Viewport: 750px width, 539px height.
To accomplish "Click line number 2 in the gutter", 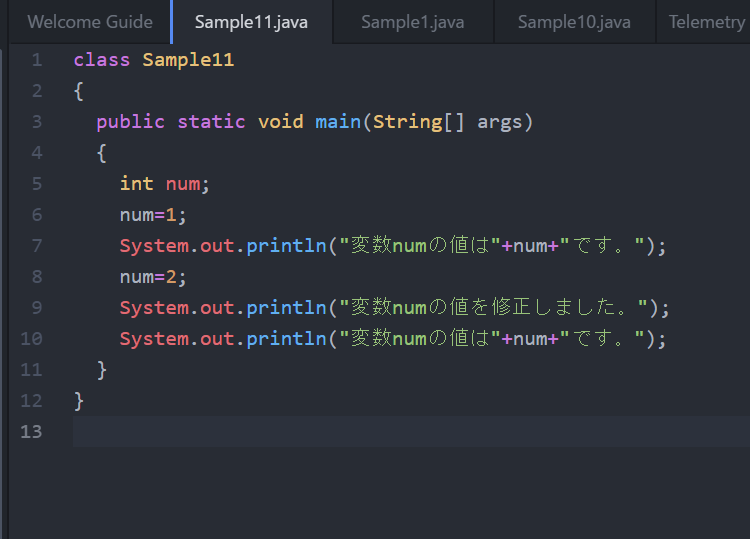I will pos(37,91).
